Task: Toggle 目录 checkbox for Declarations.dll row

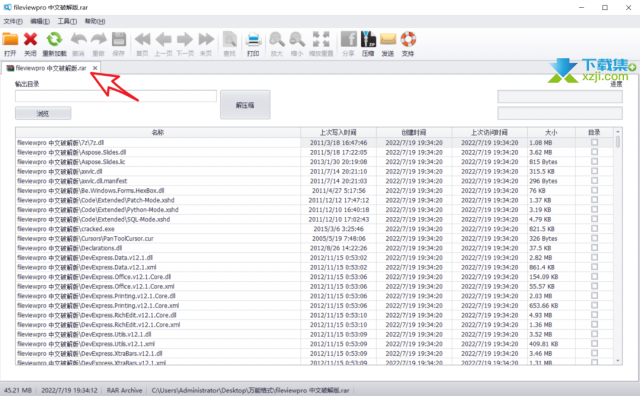Action: pyautogui.click(x=594, y=248)
